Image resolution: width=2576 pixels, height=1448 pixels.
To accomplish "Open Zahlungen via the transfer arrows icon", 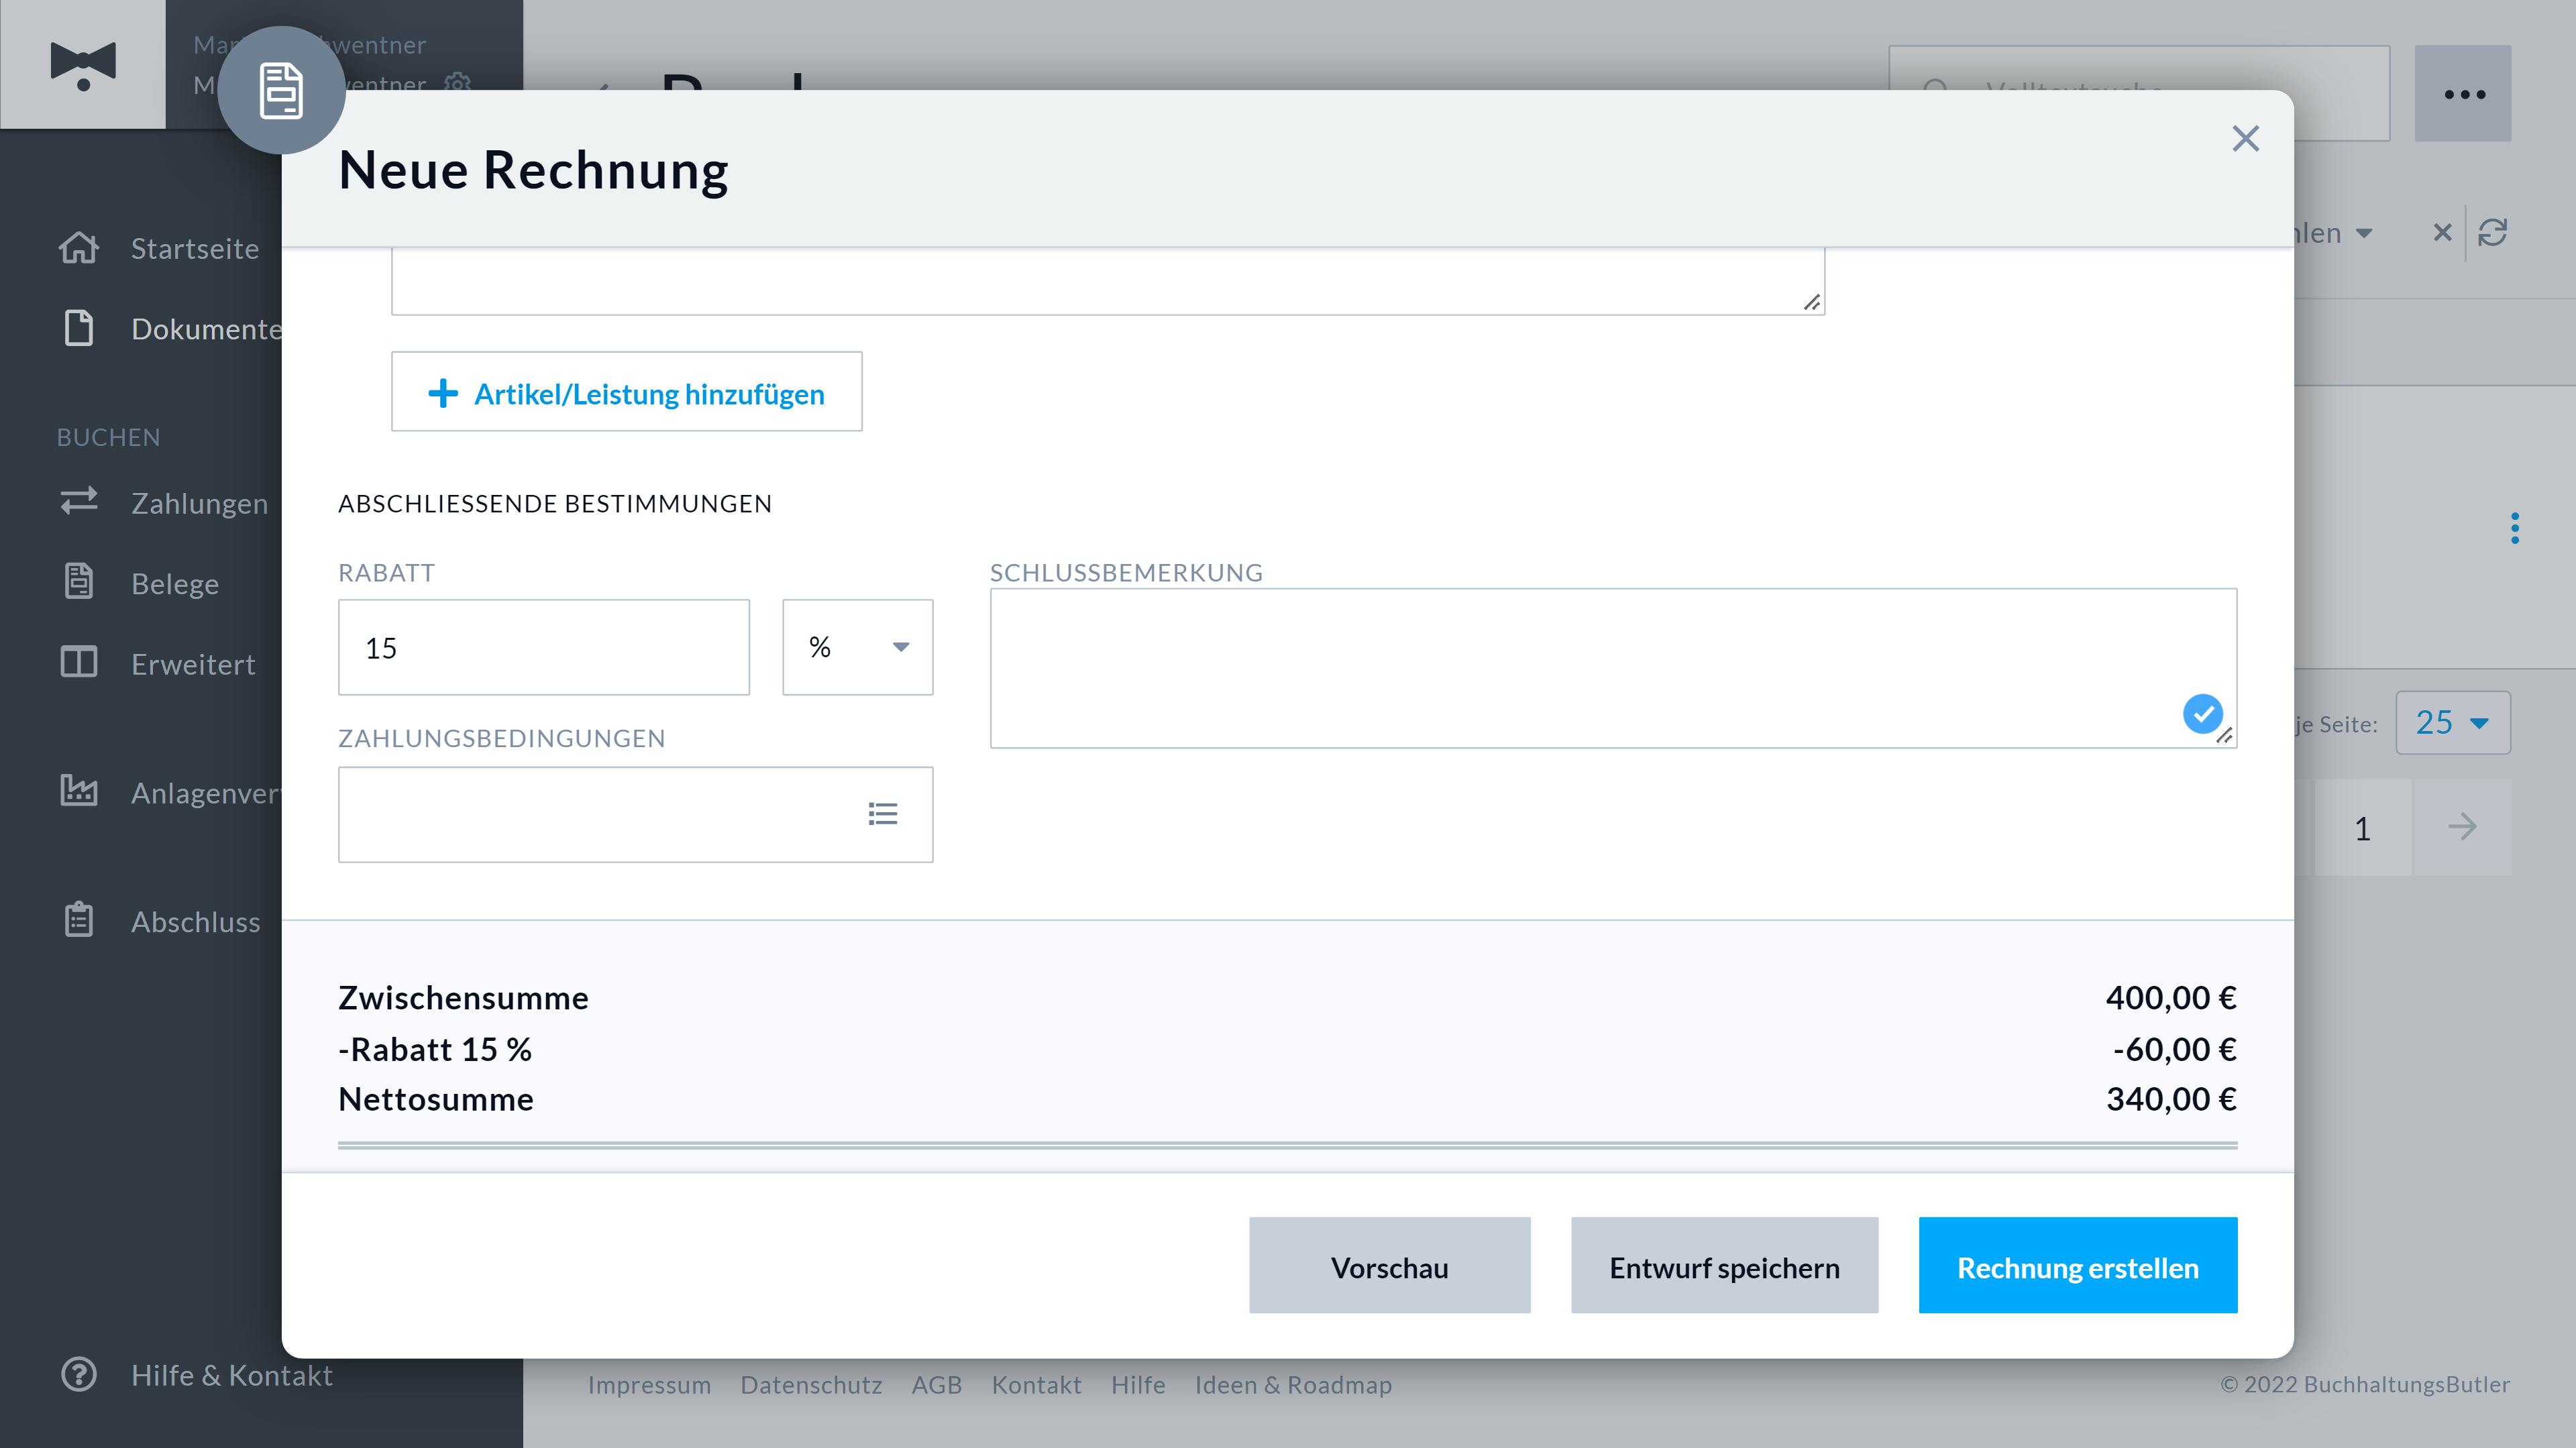I will click(x=79, y=502).
